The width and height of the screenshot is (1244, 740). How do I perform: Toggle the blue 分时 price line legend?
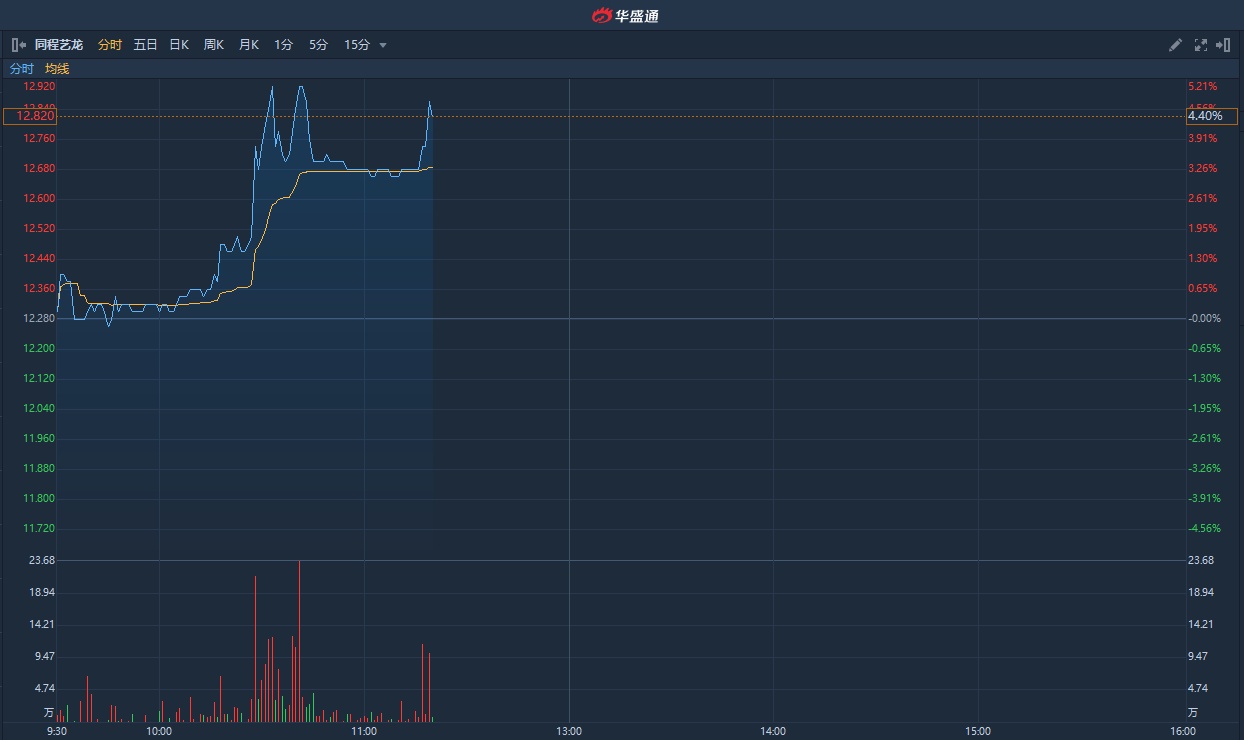coord(21,69)
